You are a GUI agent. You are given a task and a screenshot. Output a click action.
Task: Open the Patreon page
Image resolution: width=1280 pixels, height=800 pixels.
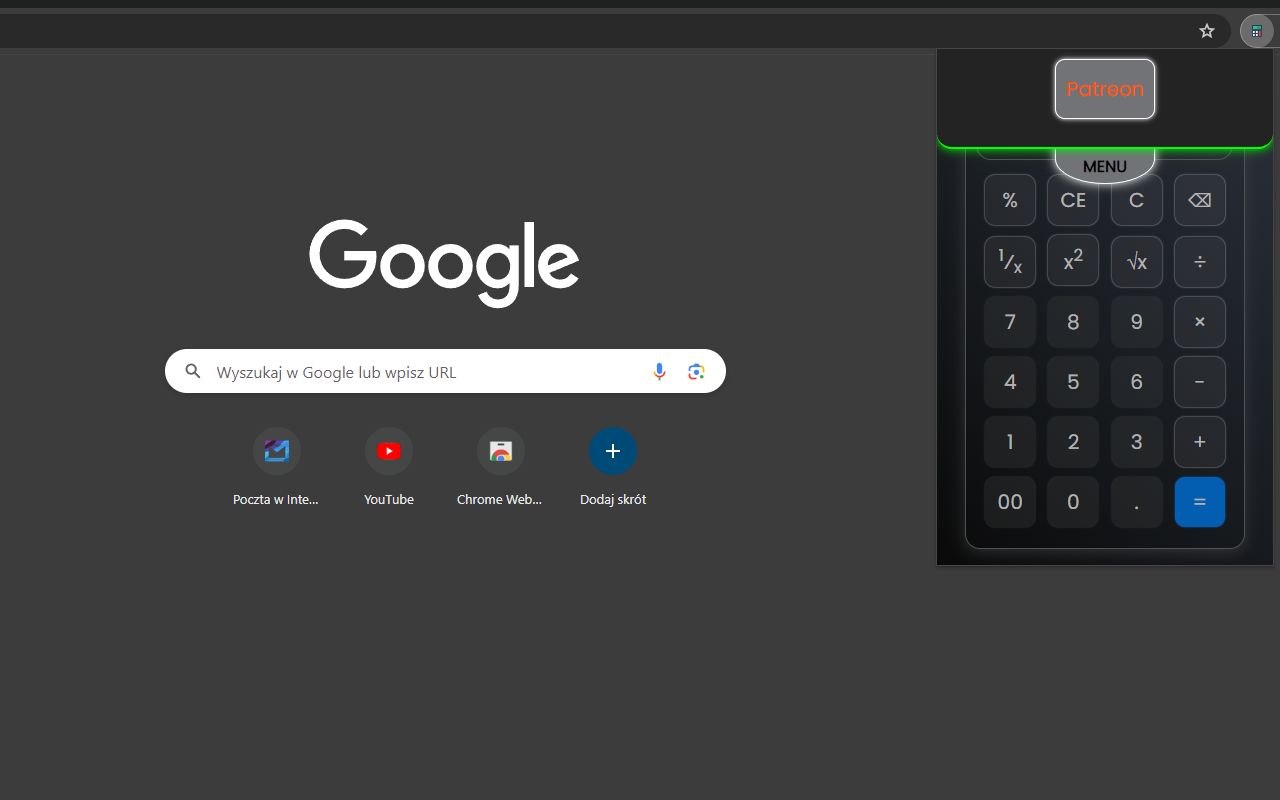[1104, 89]
